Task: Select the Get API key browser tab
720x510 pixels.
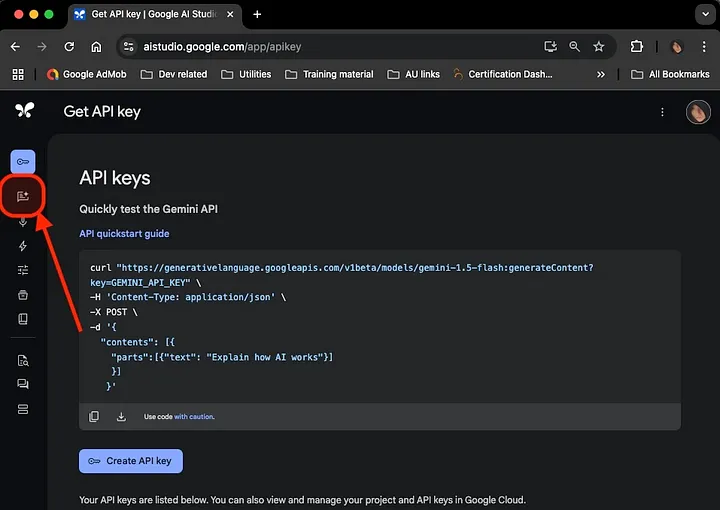Action: click(153, 14)
